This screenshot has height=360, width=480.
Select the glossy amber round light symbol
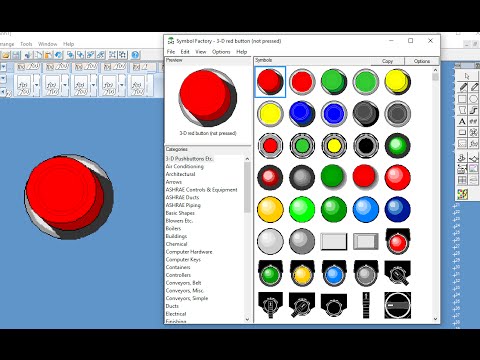[x=270, y=209]
